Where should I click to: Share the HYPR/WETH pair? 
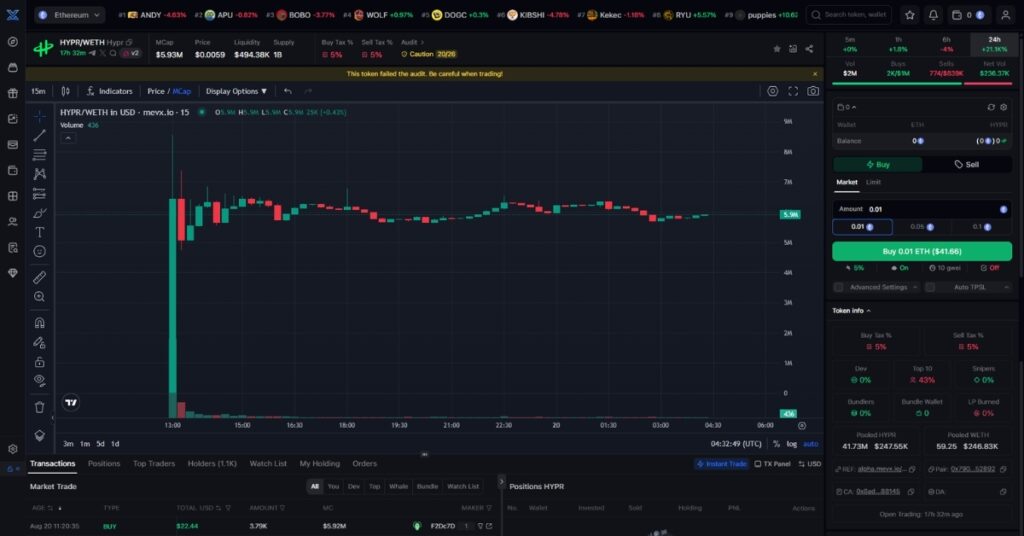pyautogui.click(x=809, y=49)
